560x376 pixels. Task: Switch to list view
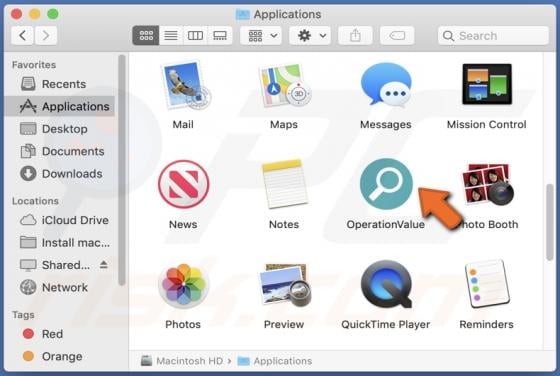click(x=171, y=35)
